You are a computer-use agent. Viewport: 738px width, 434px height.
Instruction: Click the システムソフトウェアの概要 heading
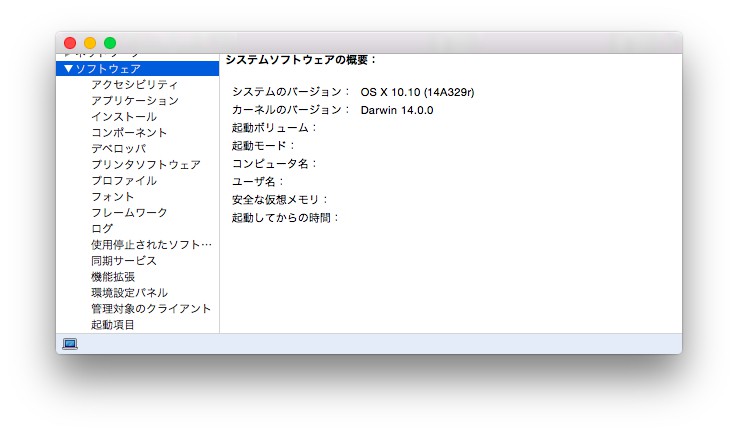pyautogui.click(x=301, y=60)
